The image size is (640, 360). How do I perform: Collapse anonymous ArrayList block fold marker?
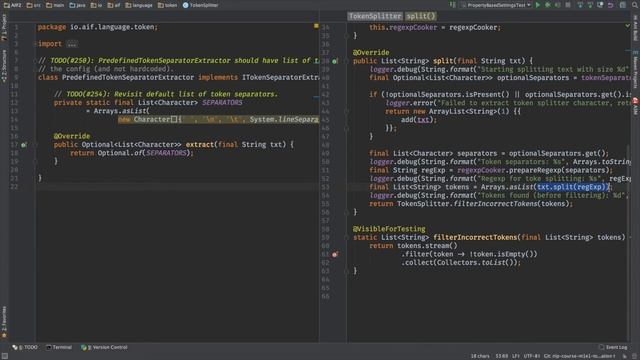pyautogui.click(x=346, y=111)
